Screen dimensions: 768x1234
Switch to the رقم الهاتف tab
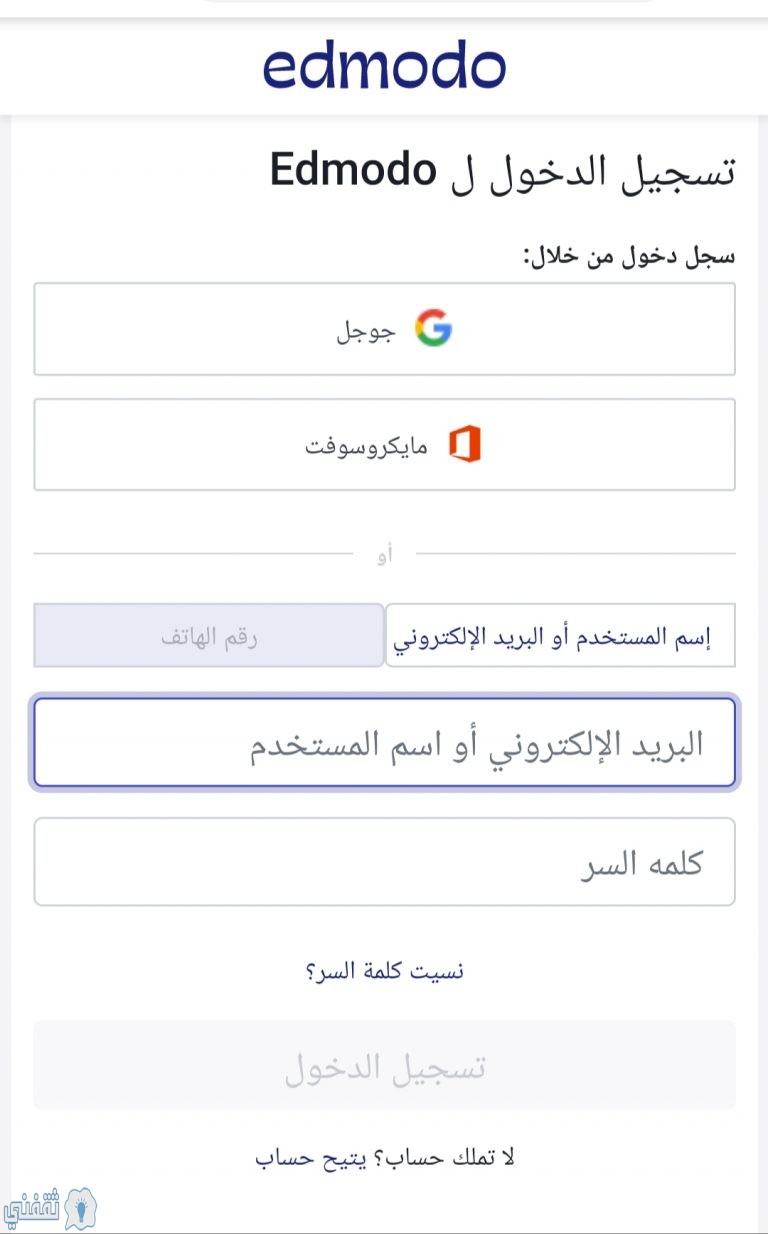point(209,635)
